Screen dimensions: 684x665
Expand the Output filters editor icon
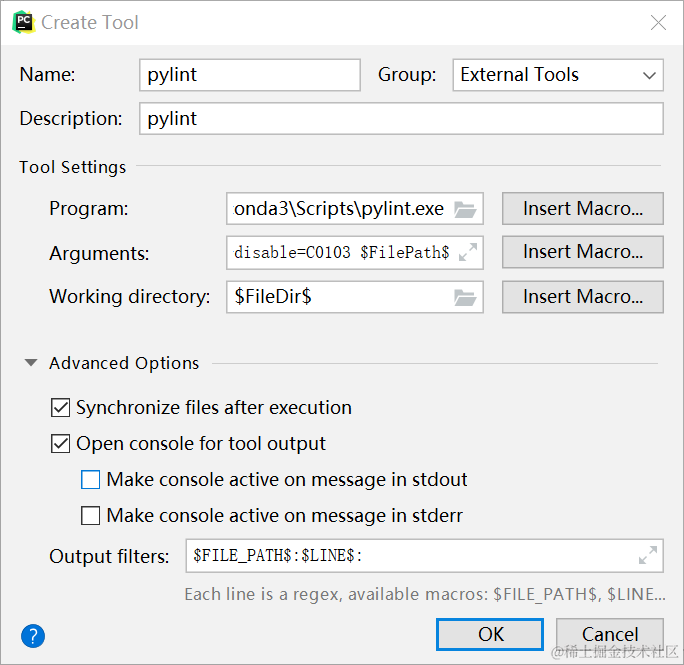coord(648,555)
